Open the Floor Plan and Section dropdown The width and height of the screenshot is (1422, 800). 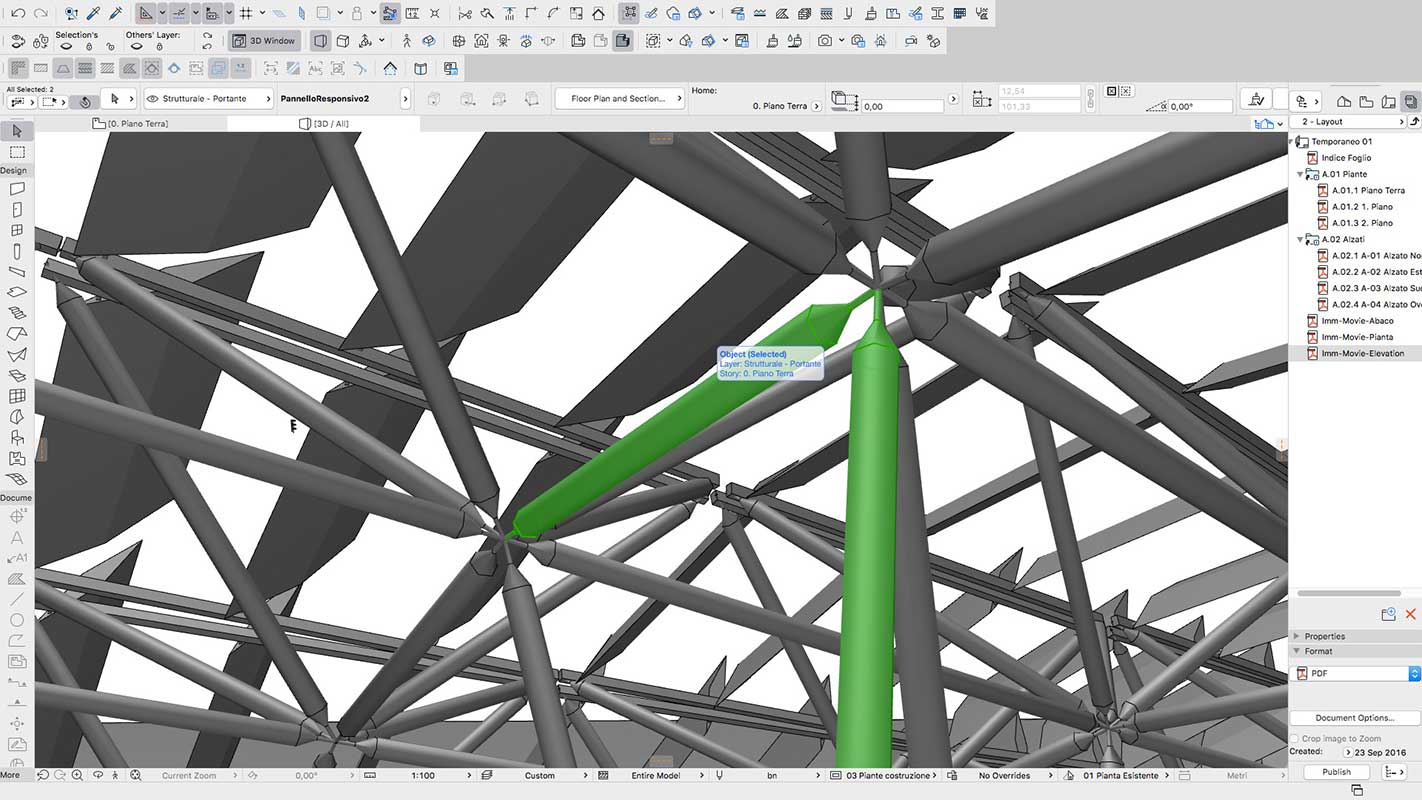click(621, 99)
